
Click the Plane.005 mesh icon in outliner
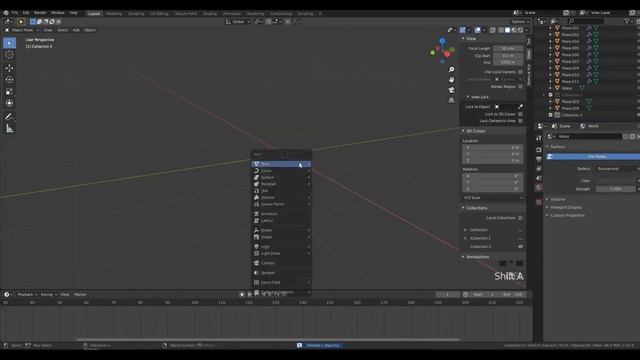tap(557, 48)
